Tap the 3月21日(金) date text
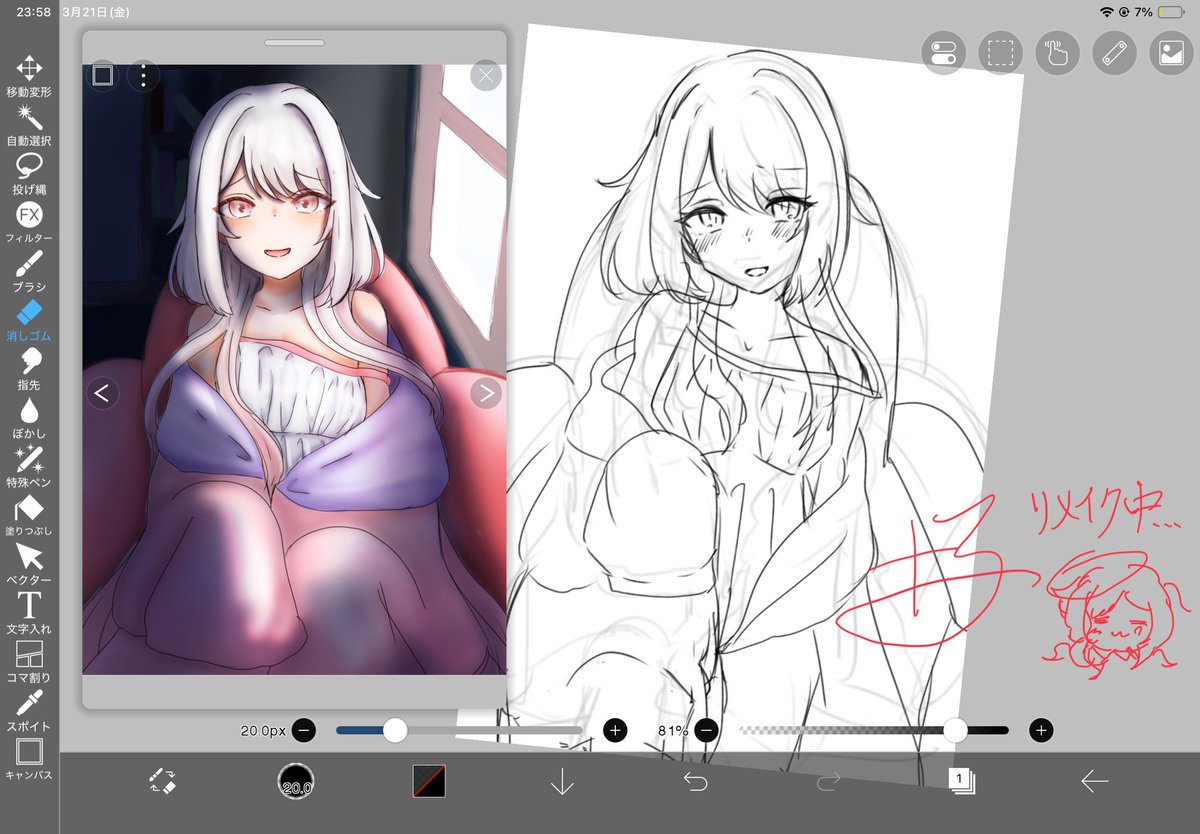 click(95, 12)
